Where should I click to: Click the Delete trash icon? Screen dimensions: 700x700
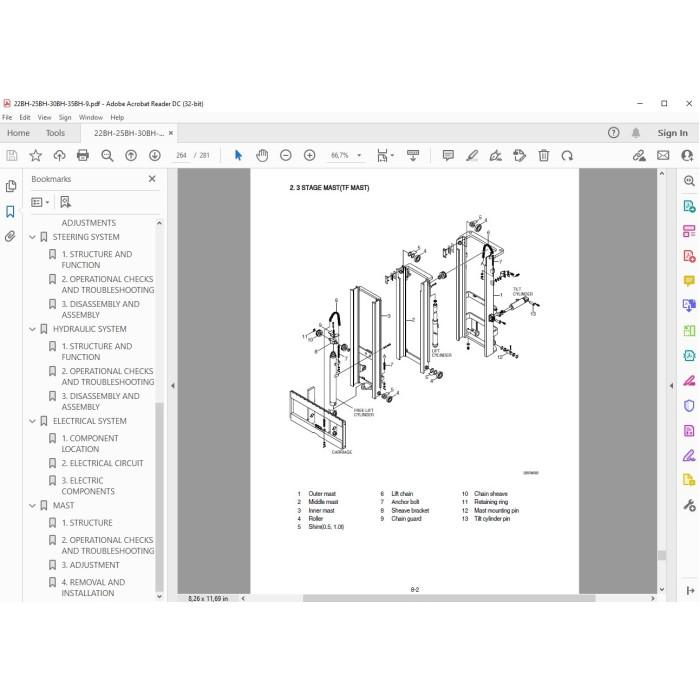[x=544, y=155]
